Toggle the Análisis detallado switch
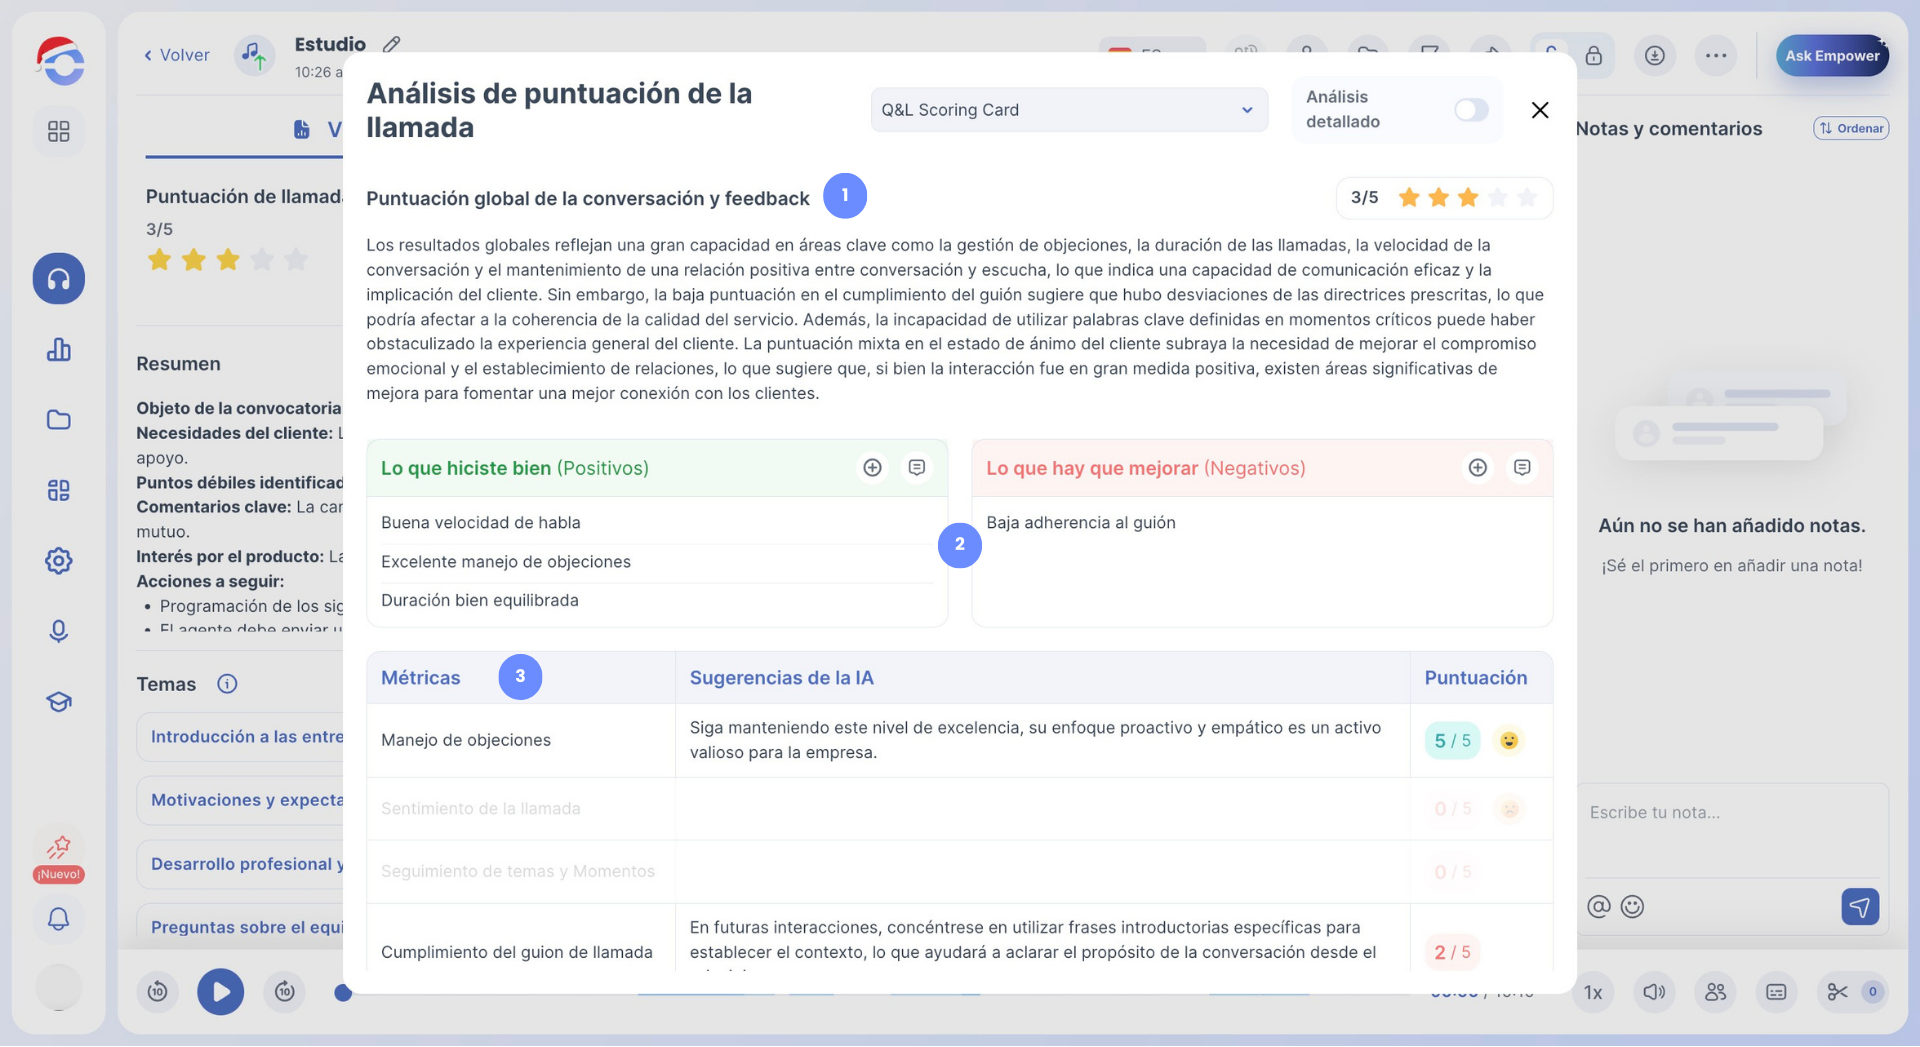This screenshot has height=1047, width=1920. [x=1470, y=110]
